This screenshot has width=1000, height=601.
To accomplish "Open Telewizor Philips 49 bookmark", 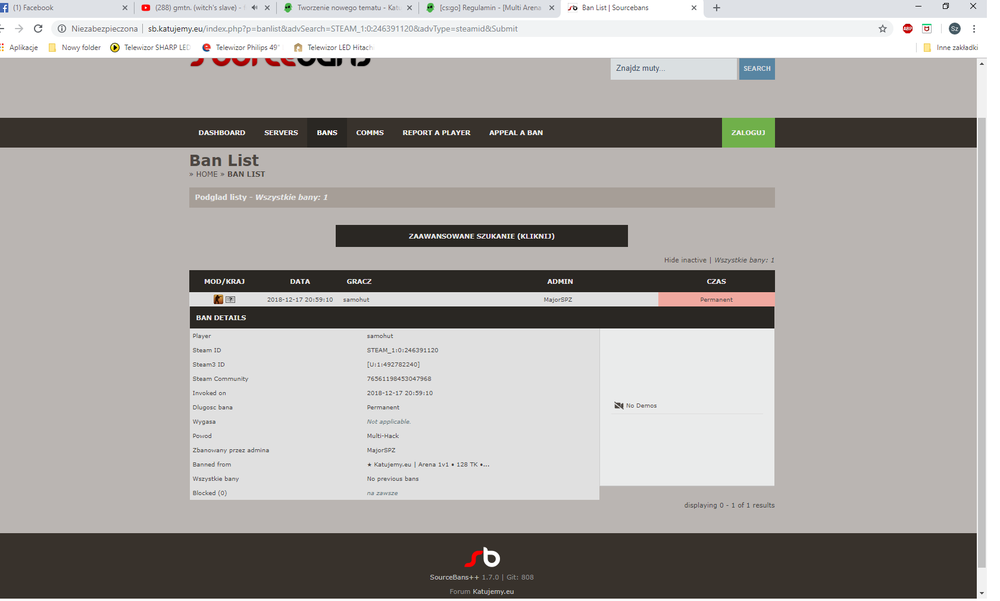I will [x=241, y=47].
